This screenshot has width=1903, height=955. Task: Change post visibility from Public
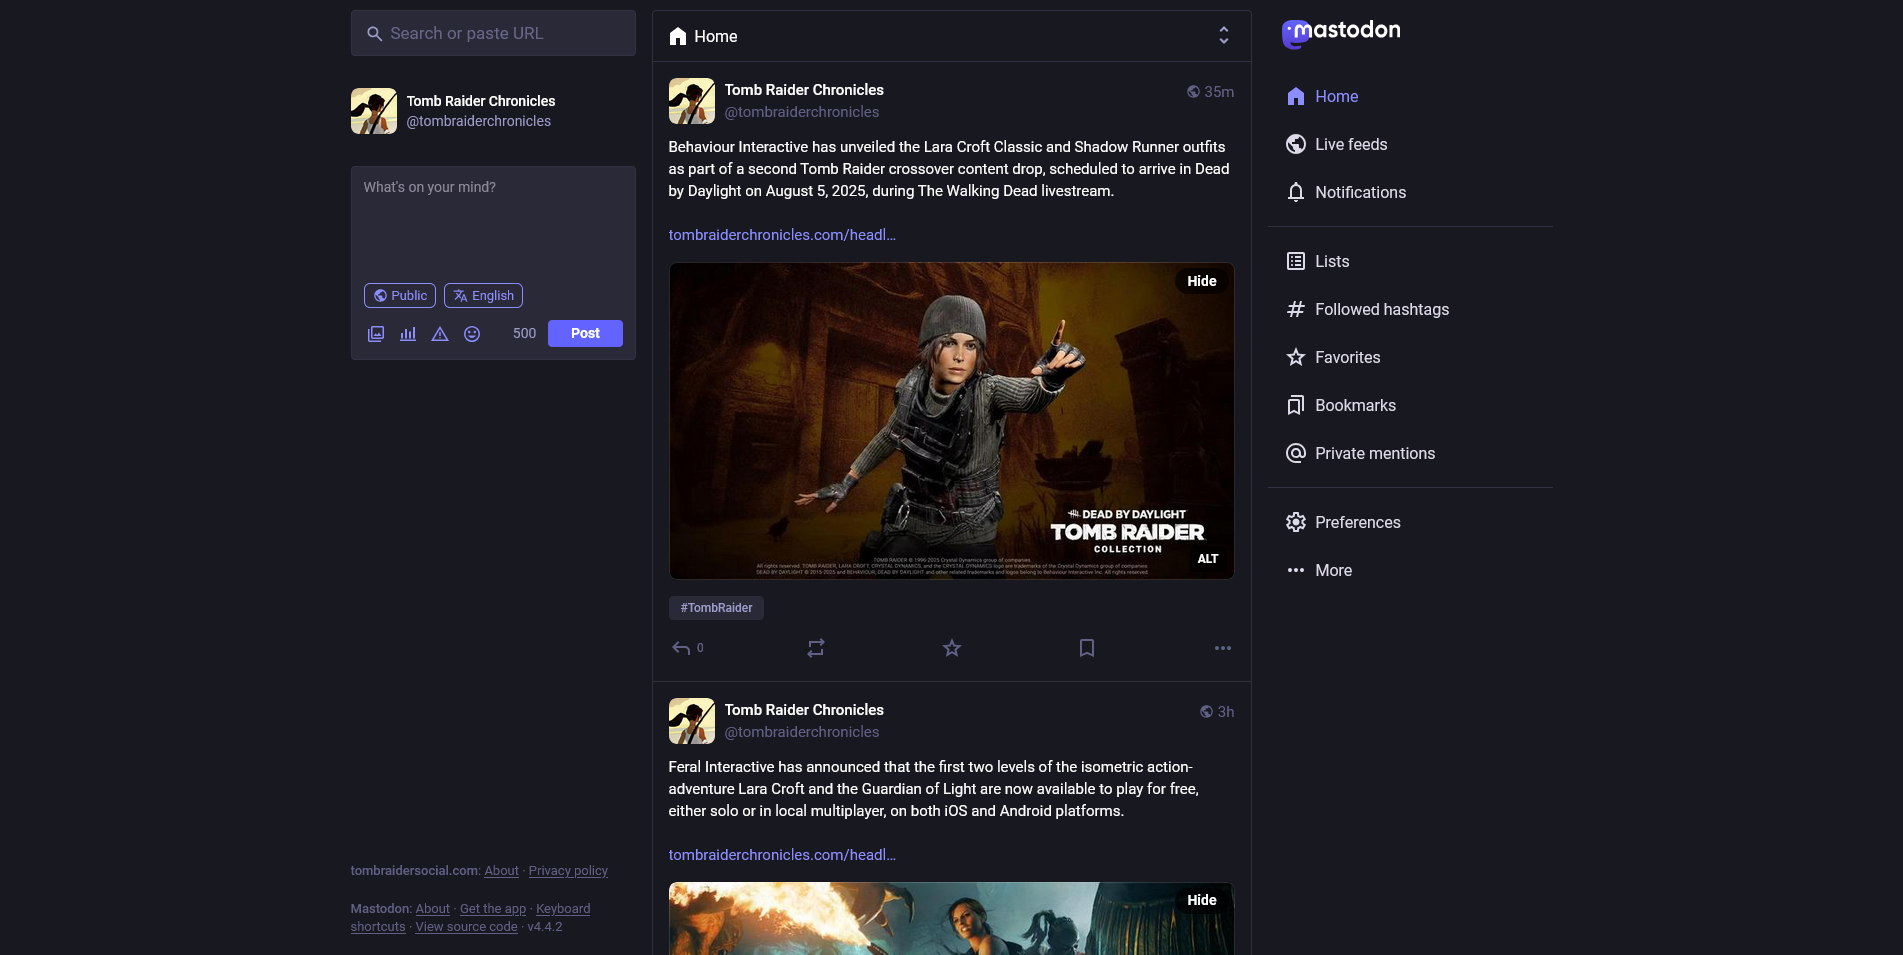(399, 296)
